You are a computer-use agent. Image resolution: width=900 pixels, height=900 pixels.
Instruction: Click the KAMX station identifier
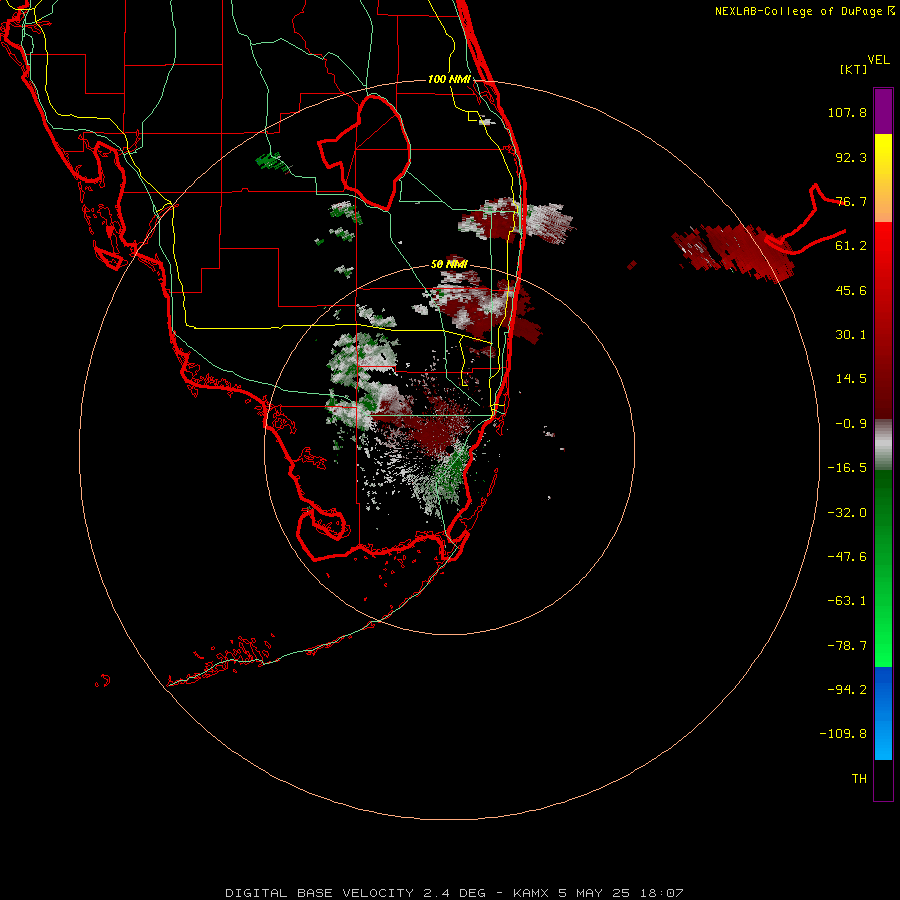pos(531,893)
